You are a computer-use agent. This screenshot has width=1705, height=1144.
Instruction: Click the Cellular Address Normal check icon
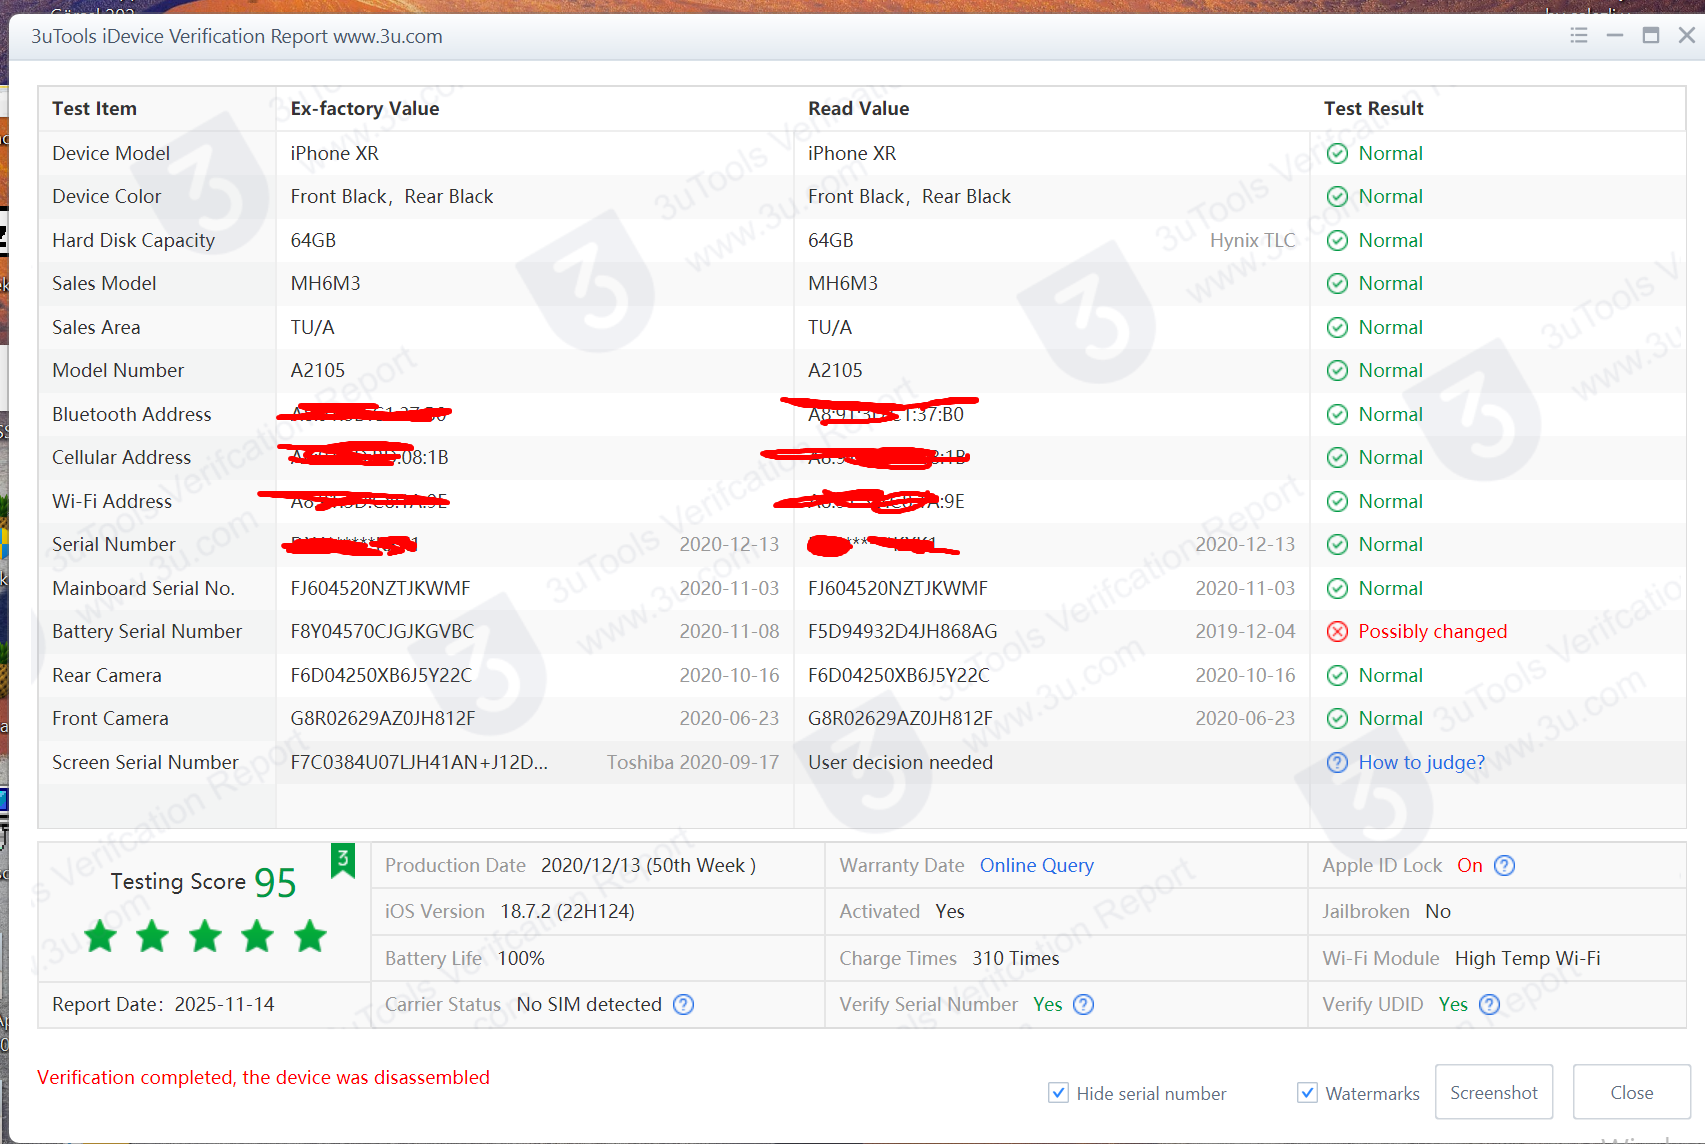click(1337, 458)
